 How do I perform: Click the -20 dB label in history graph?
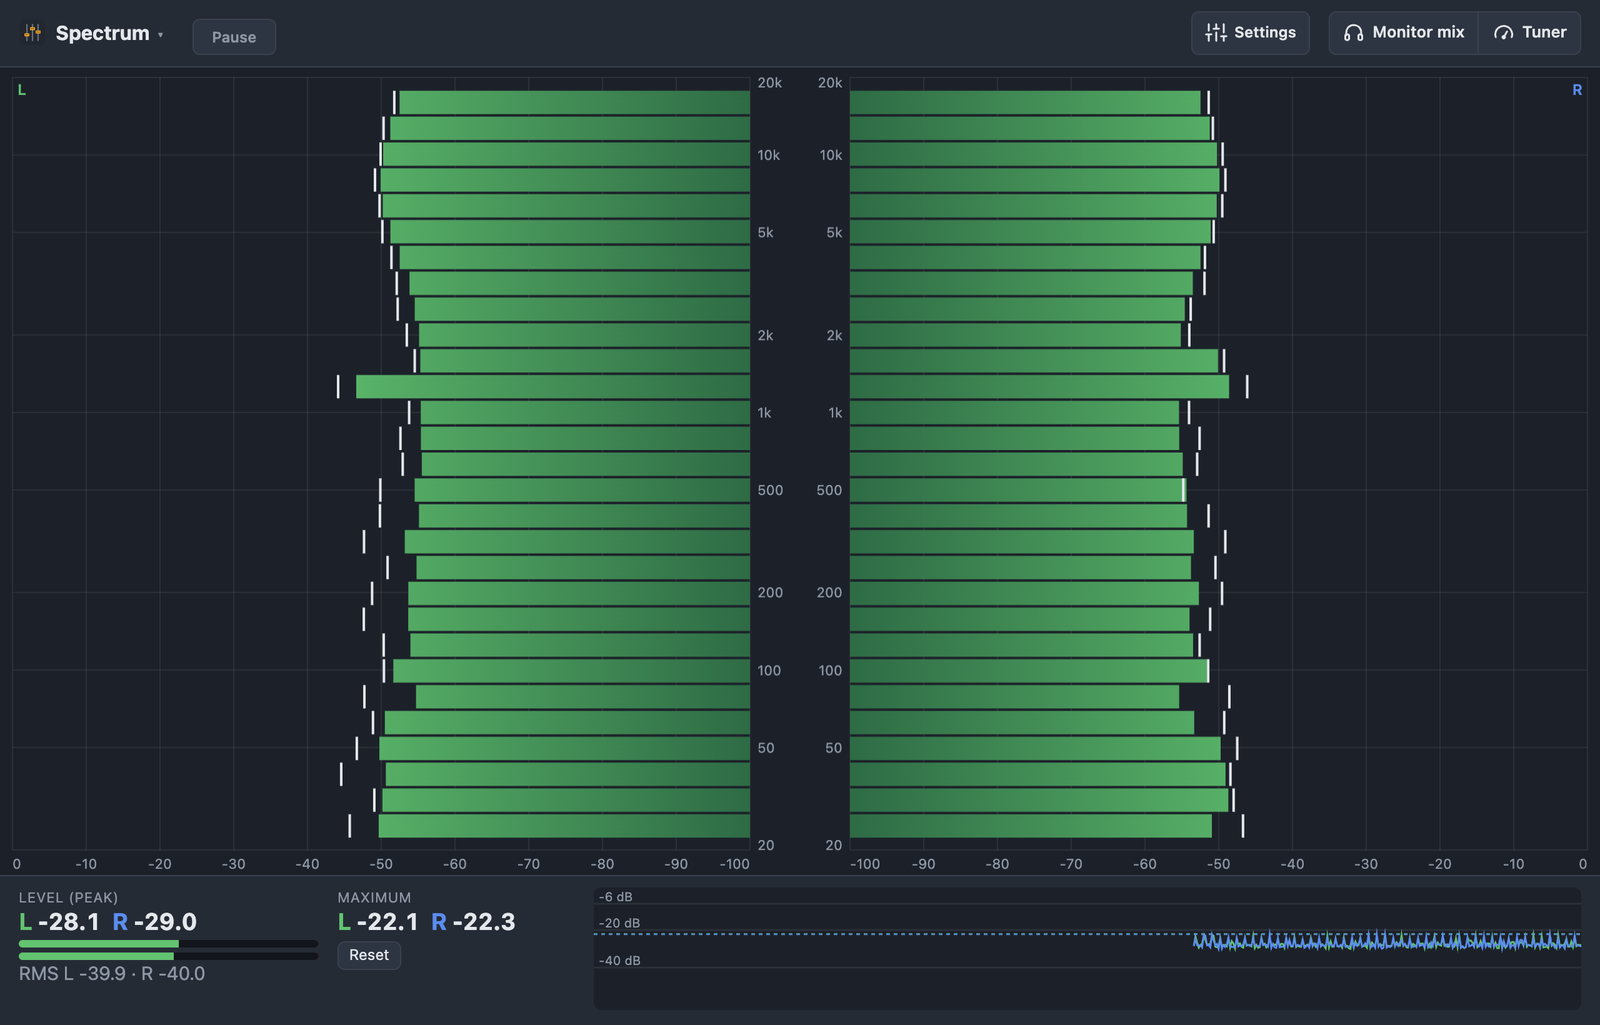[620, 923]
